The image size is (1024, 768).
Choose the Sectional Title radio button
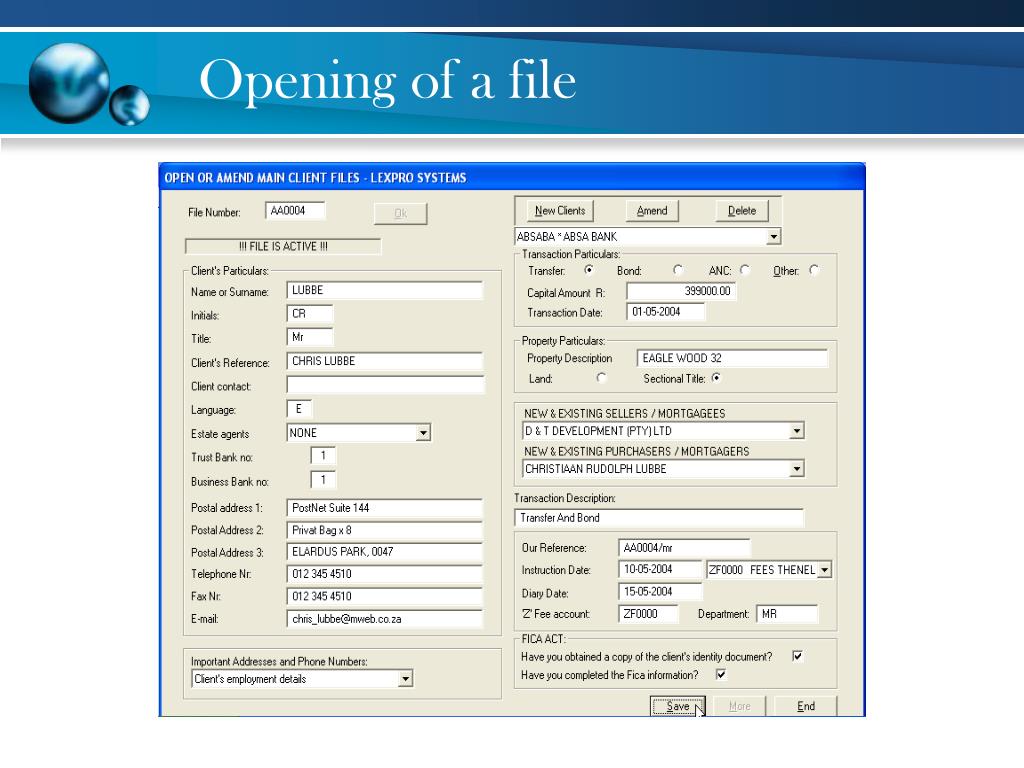pos(716,377)
